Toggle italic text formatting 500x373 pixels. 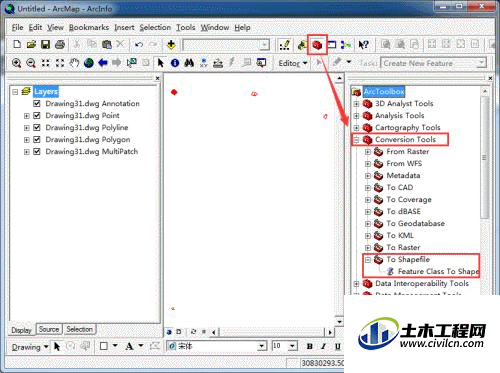click(323, 346)
